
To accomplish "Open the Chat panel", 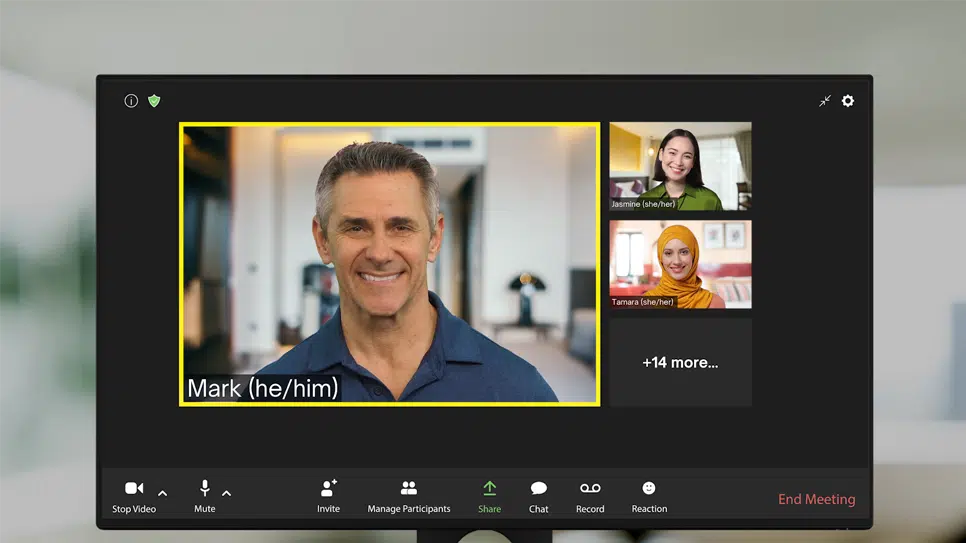I will tap(538, 497).
